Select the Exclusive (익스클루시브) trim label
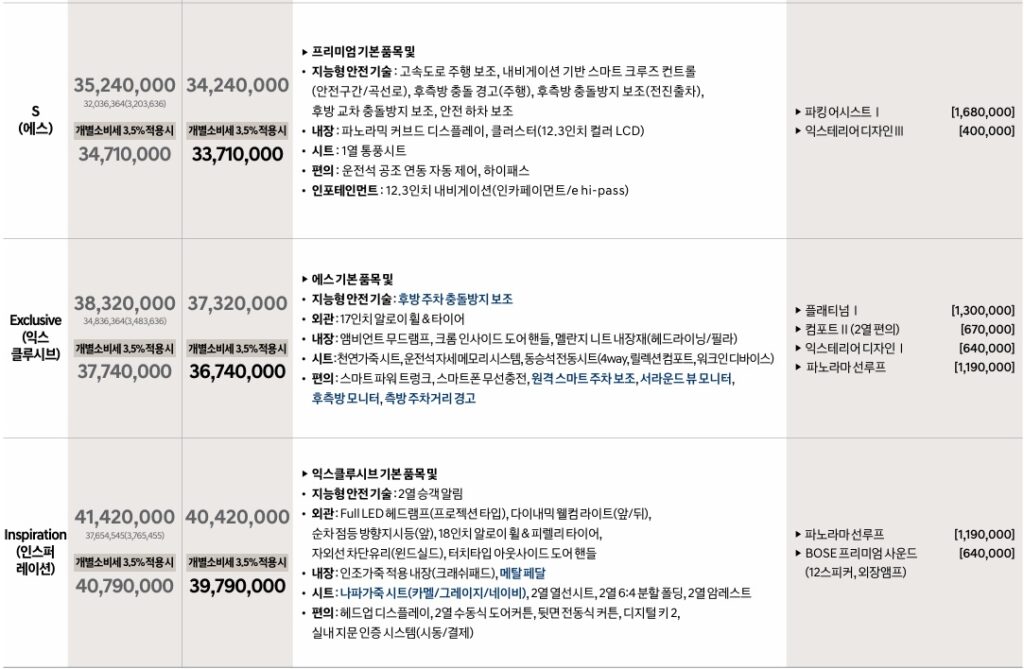This screenshot has width=1024, height=669. (35, 337)
